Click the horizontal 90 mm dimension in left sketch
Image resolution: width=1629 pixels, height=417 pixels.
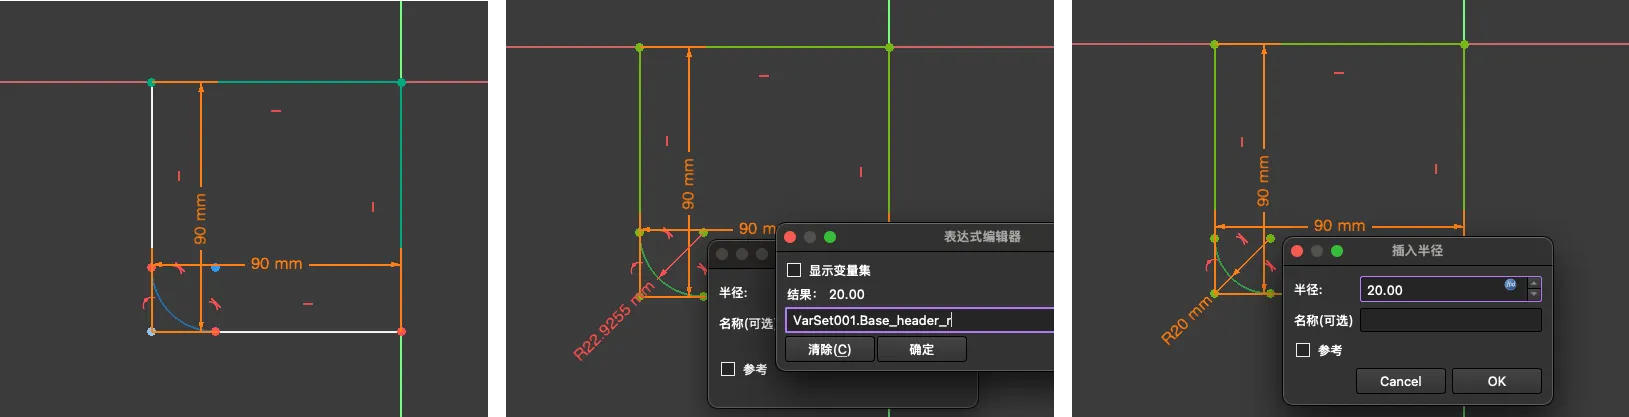276,264
